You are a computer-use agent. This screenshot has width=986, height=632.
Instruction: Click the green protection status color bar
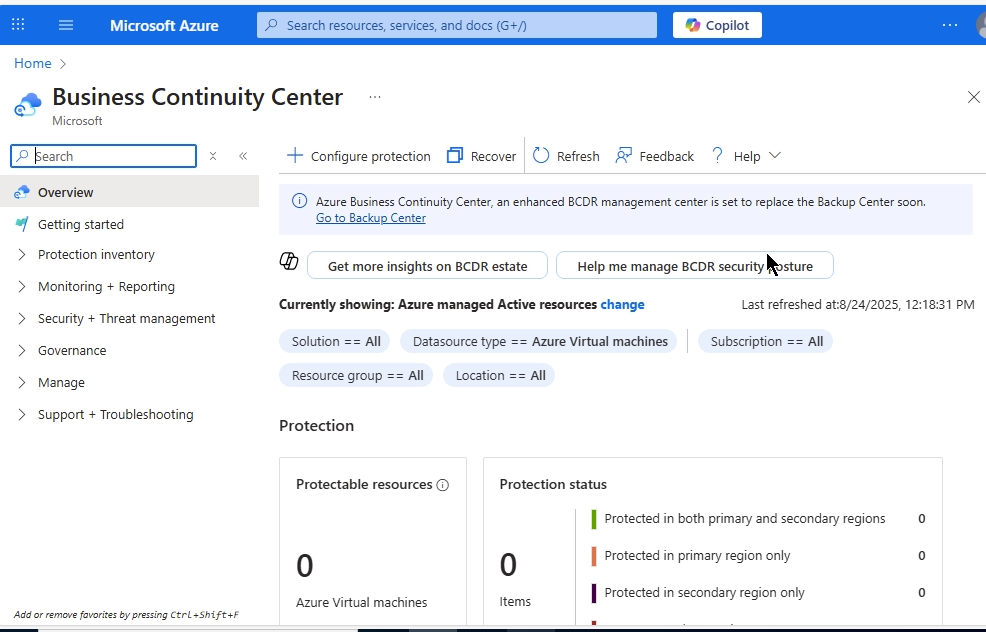594,519
